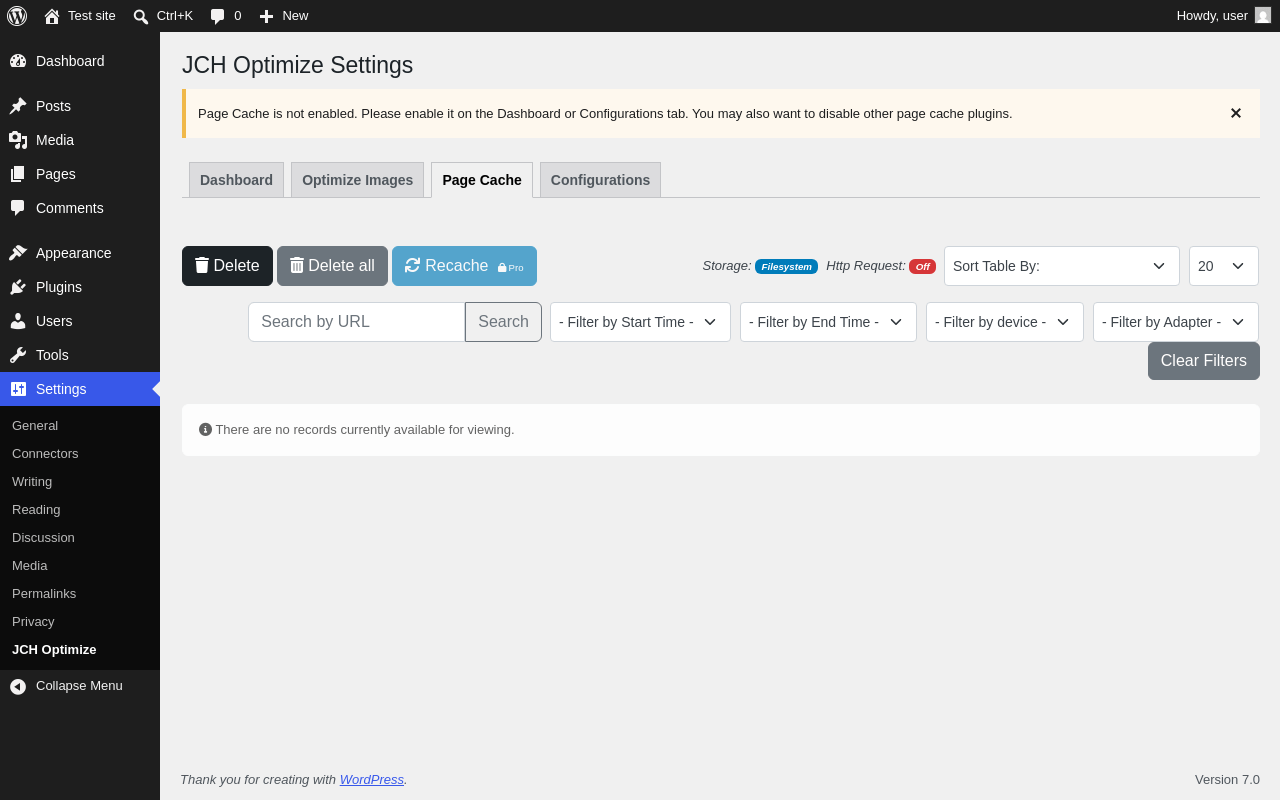Viewport: 1280px width, 800px height.
Task: Click the Plugins plug icon
Action: coord(18,287)
